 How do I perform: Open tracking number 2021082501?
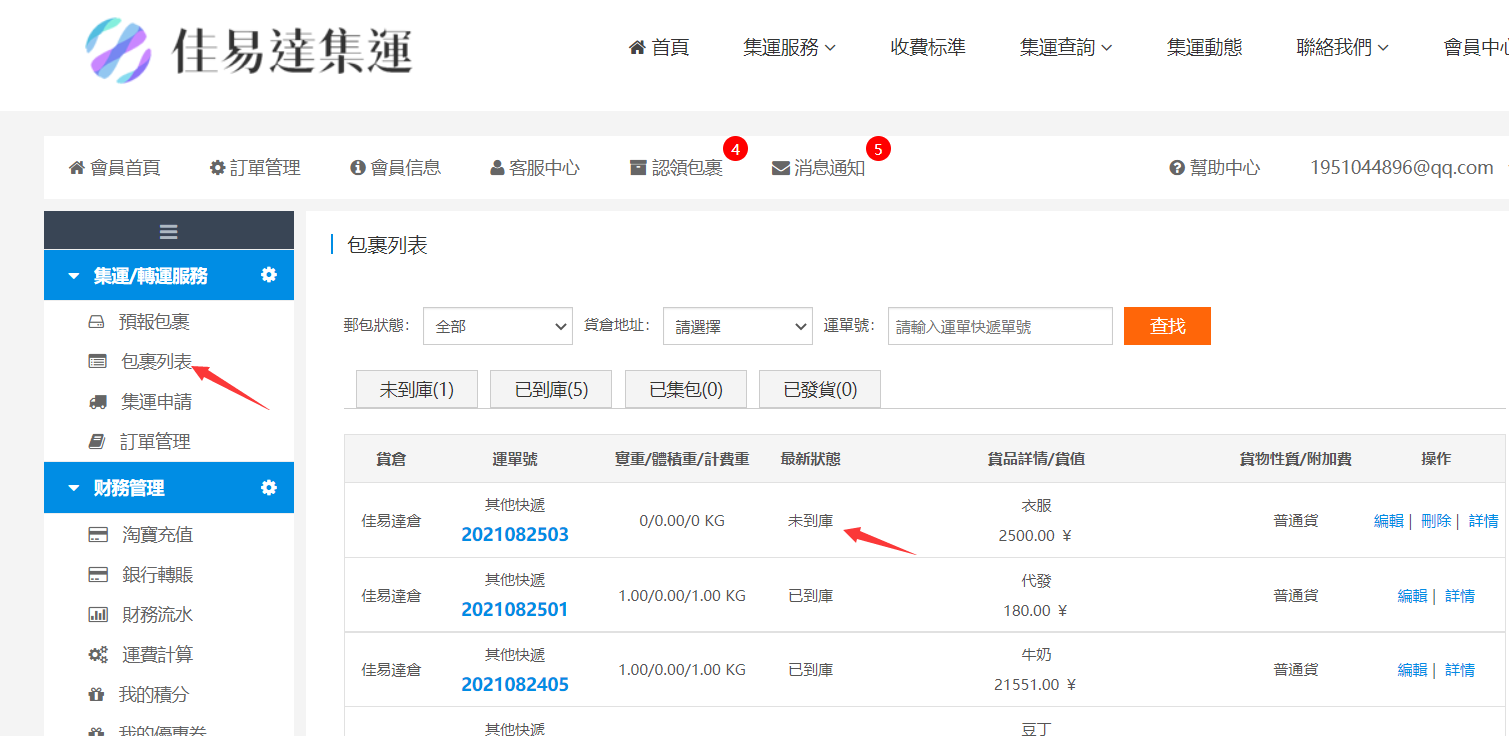pos(515,610)
